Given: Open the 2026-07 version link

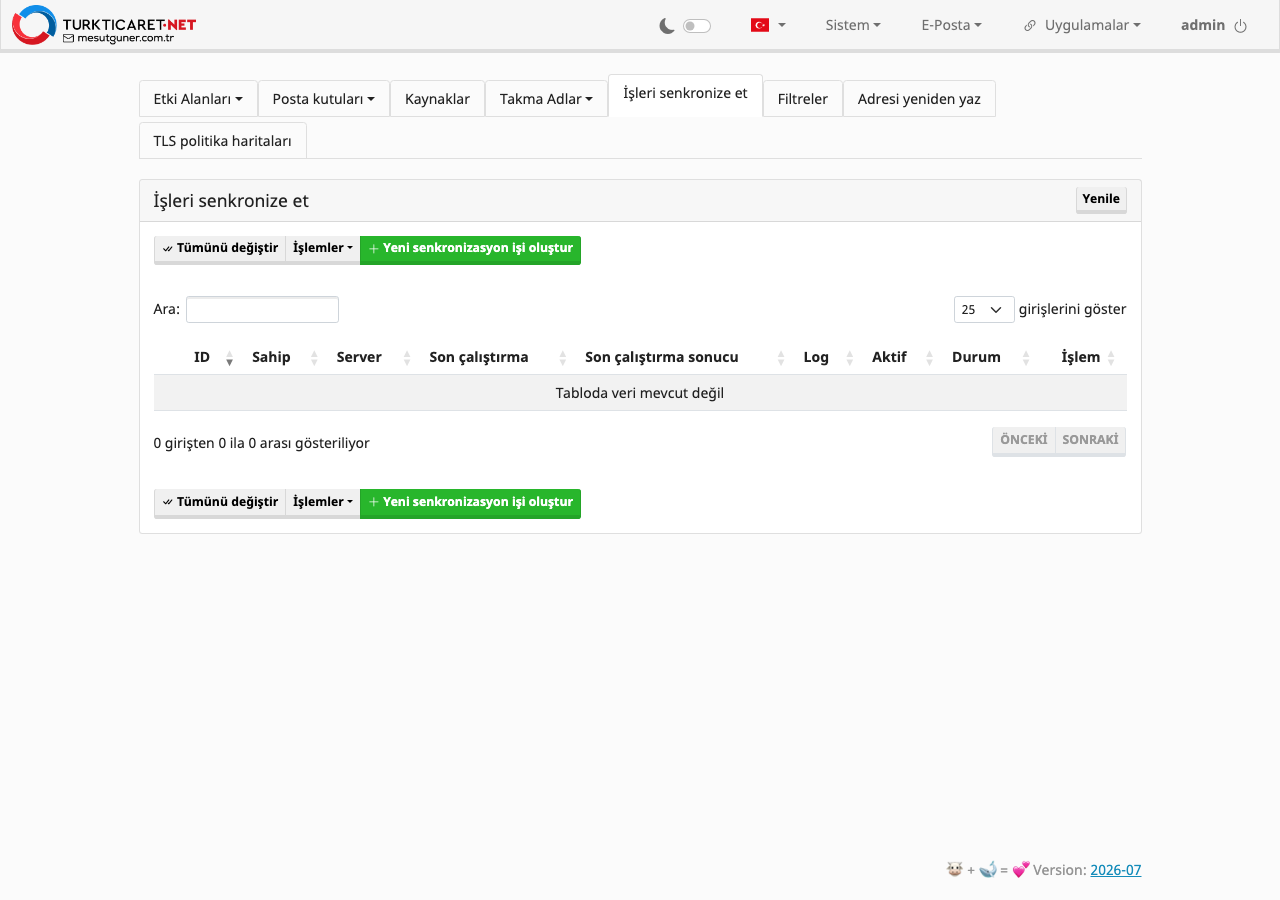Looking at the screenshot, I should tap(1116, 870).
